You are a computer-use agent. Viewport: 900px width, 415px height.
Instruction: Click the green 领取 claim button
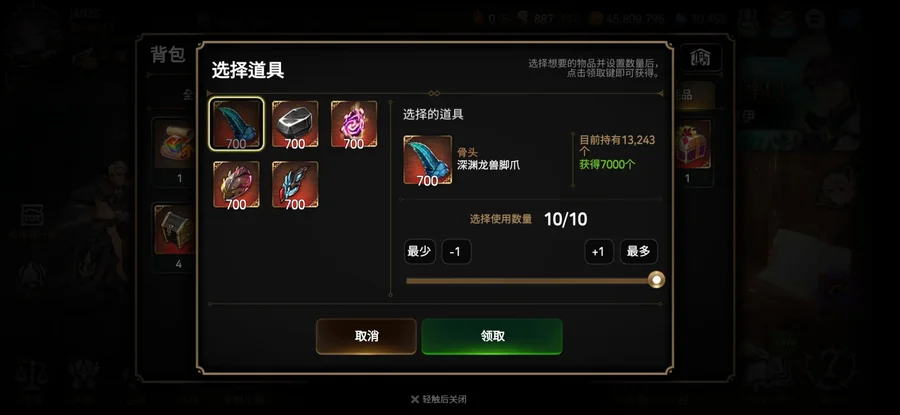492,336
